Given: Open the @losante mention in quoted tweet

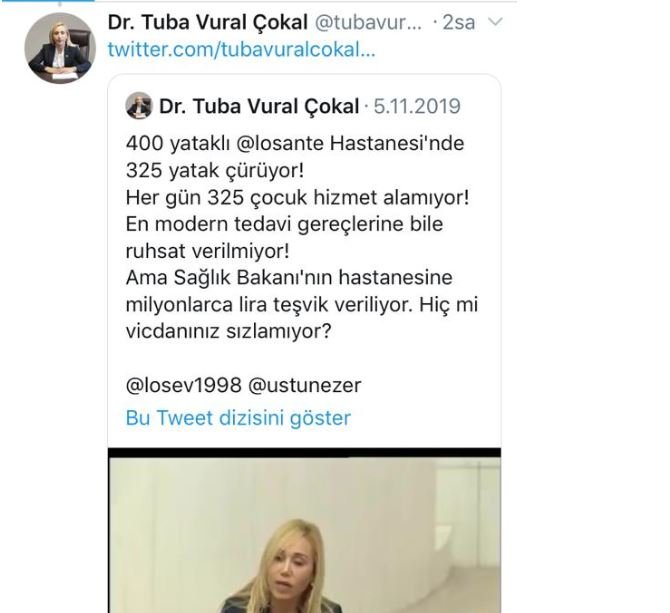Looking at the screenshot, I should [280, 143].
